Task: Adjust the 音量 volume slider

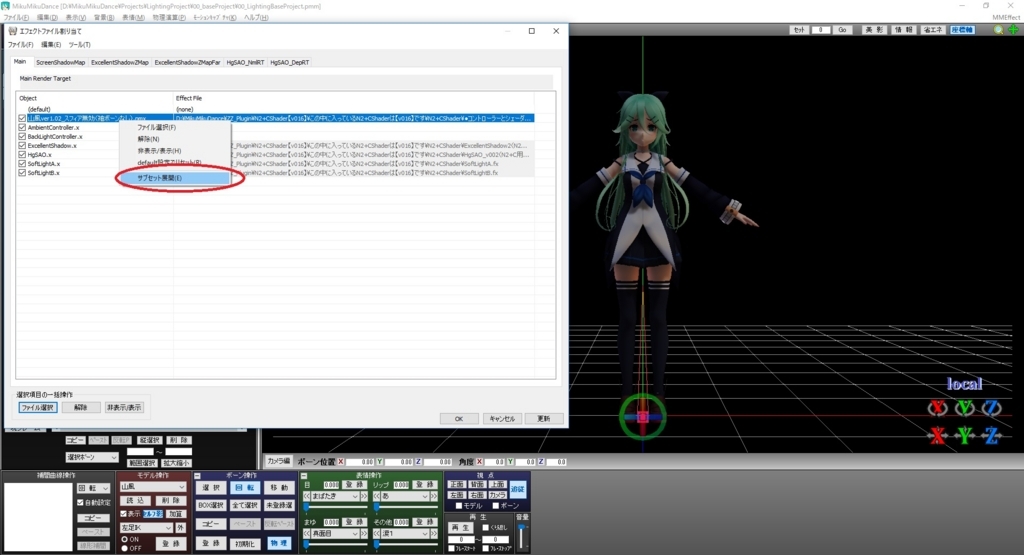Action: (x=522, y=537)
